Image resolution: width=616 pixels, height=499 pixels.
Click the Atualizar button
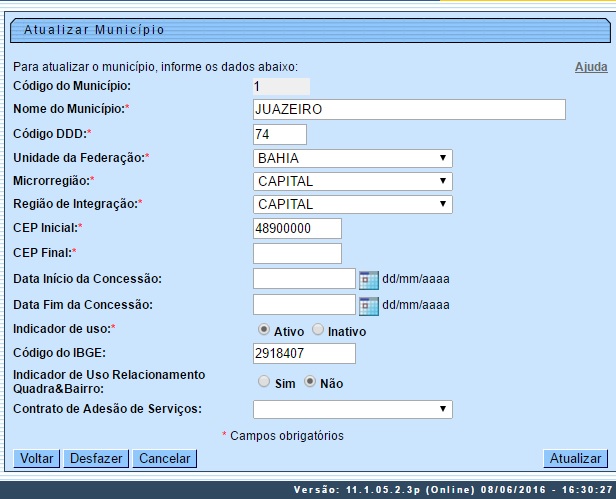pos(575,459)
